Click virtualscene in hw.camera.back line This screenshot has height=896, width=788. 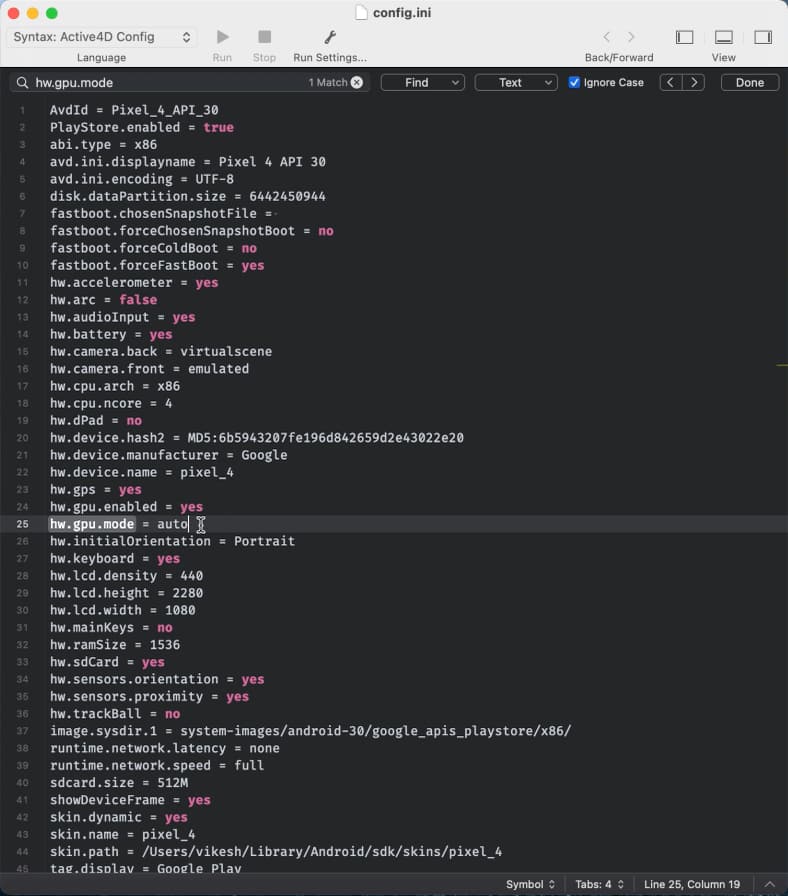pos(226,351)
